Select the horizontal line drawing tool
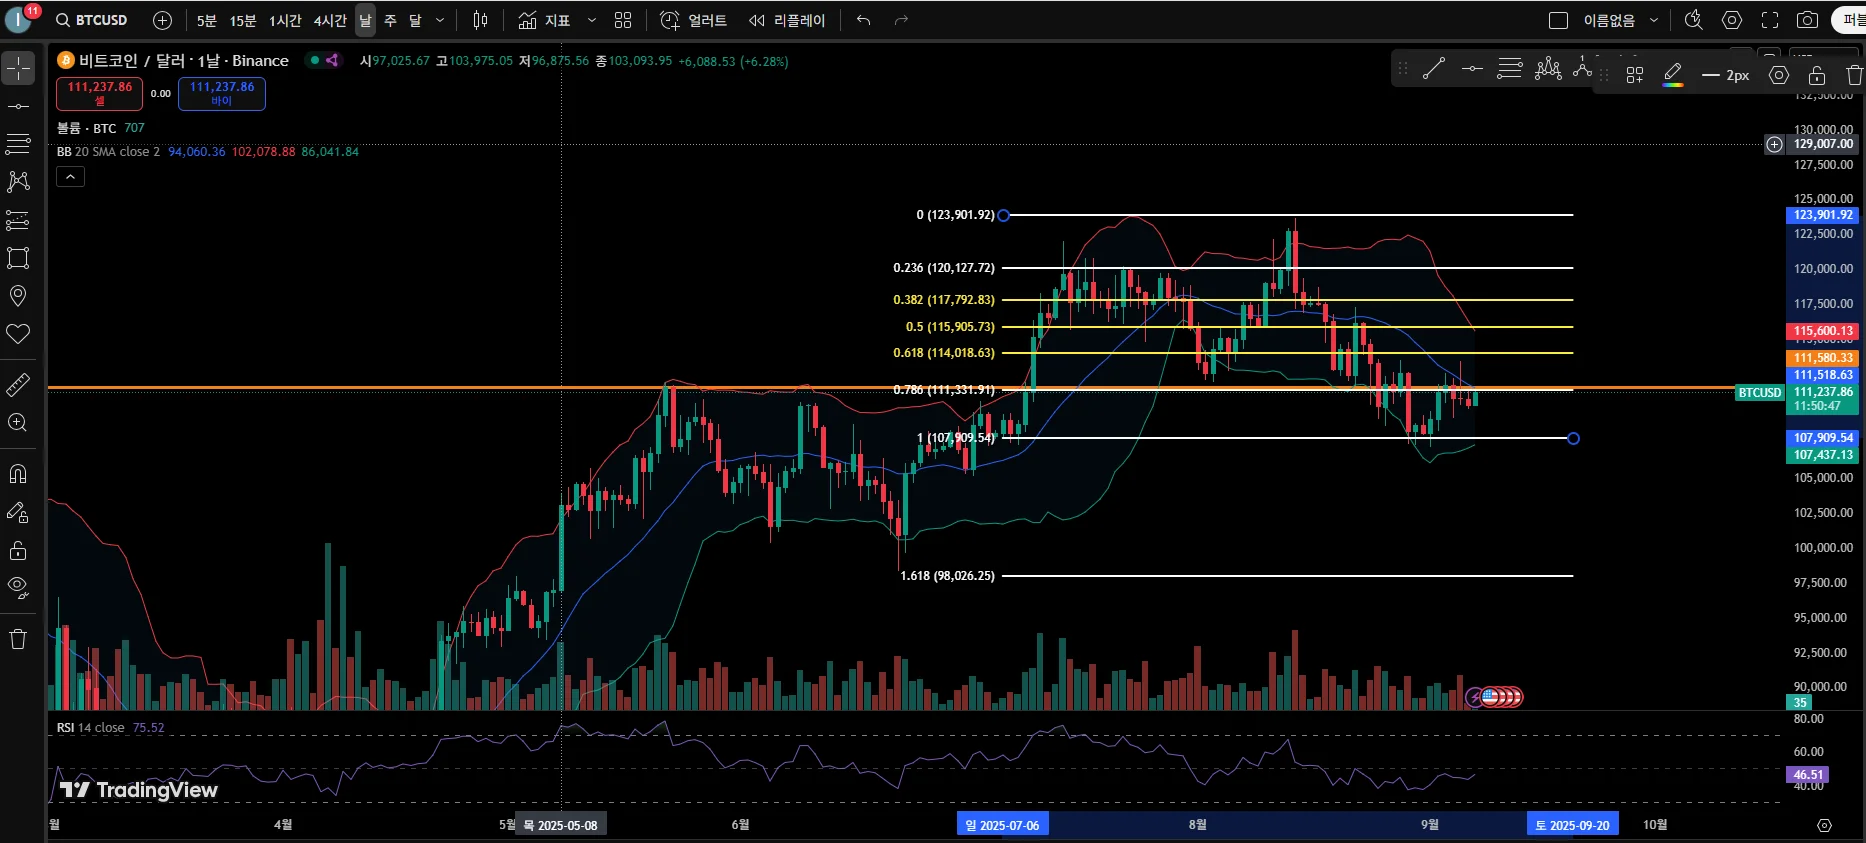 click(18, 106)
